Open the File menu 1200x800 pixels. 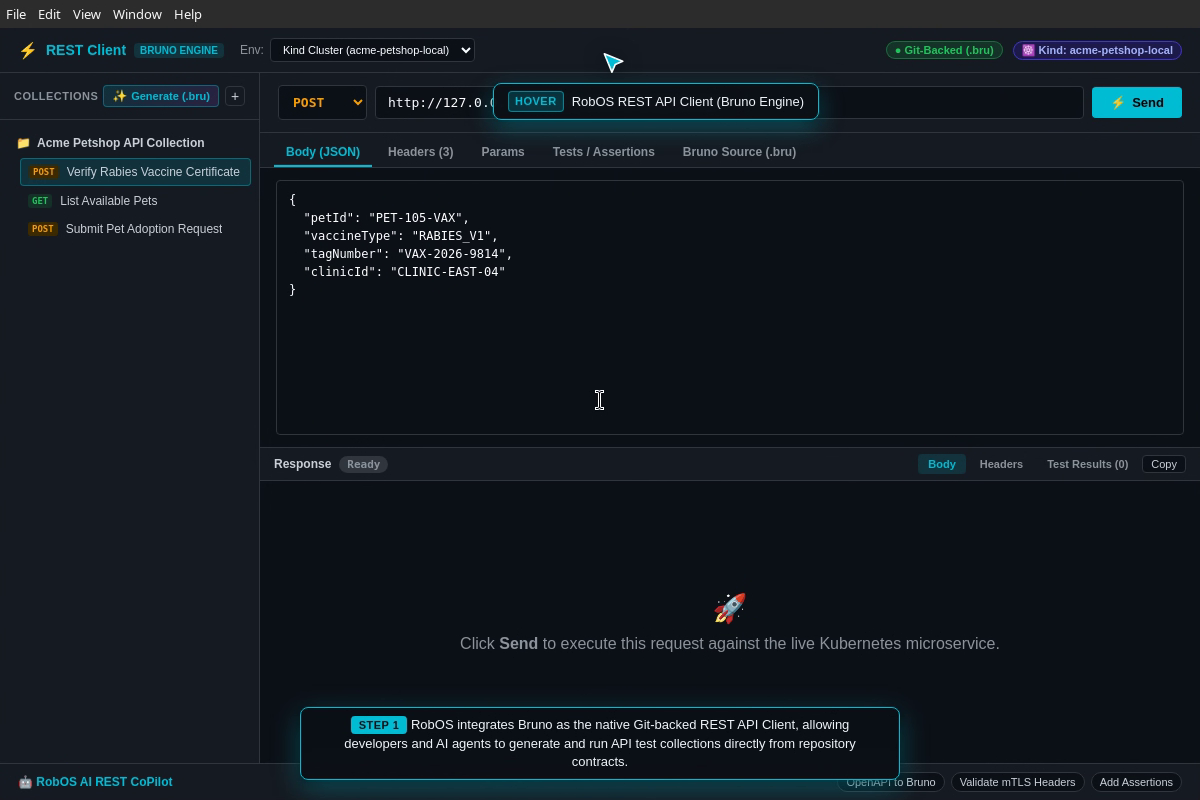(16, 14)
